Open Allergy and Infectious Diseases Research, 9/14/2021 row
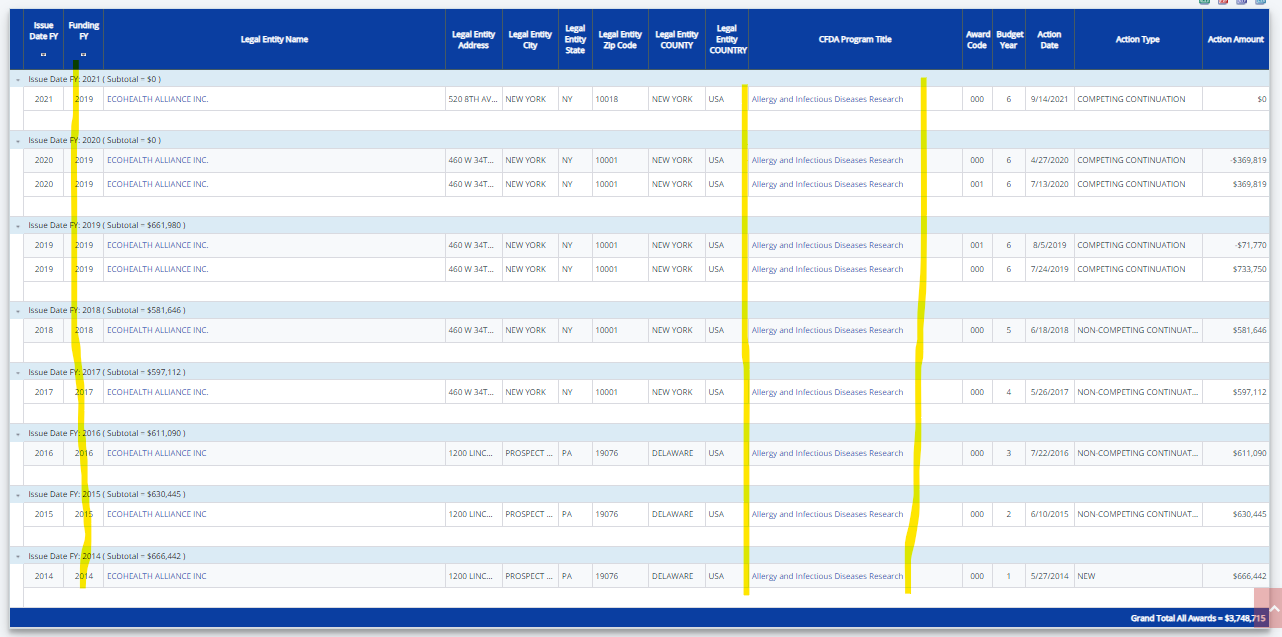Image resolution: width=1282 pixels, height=637 pixels. click(x=827, y=99)
